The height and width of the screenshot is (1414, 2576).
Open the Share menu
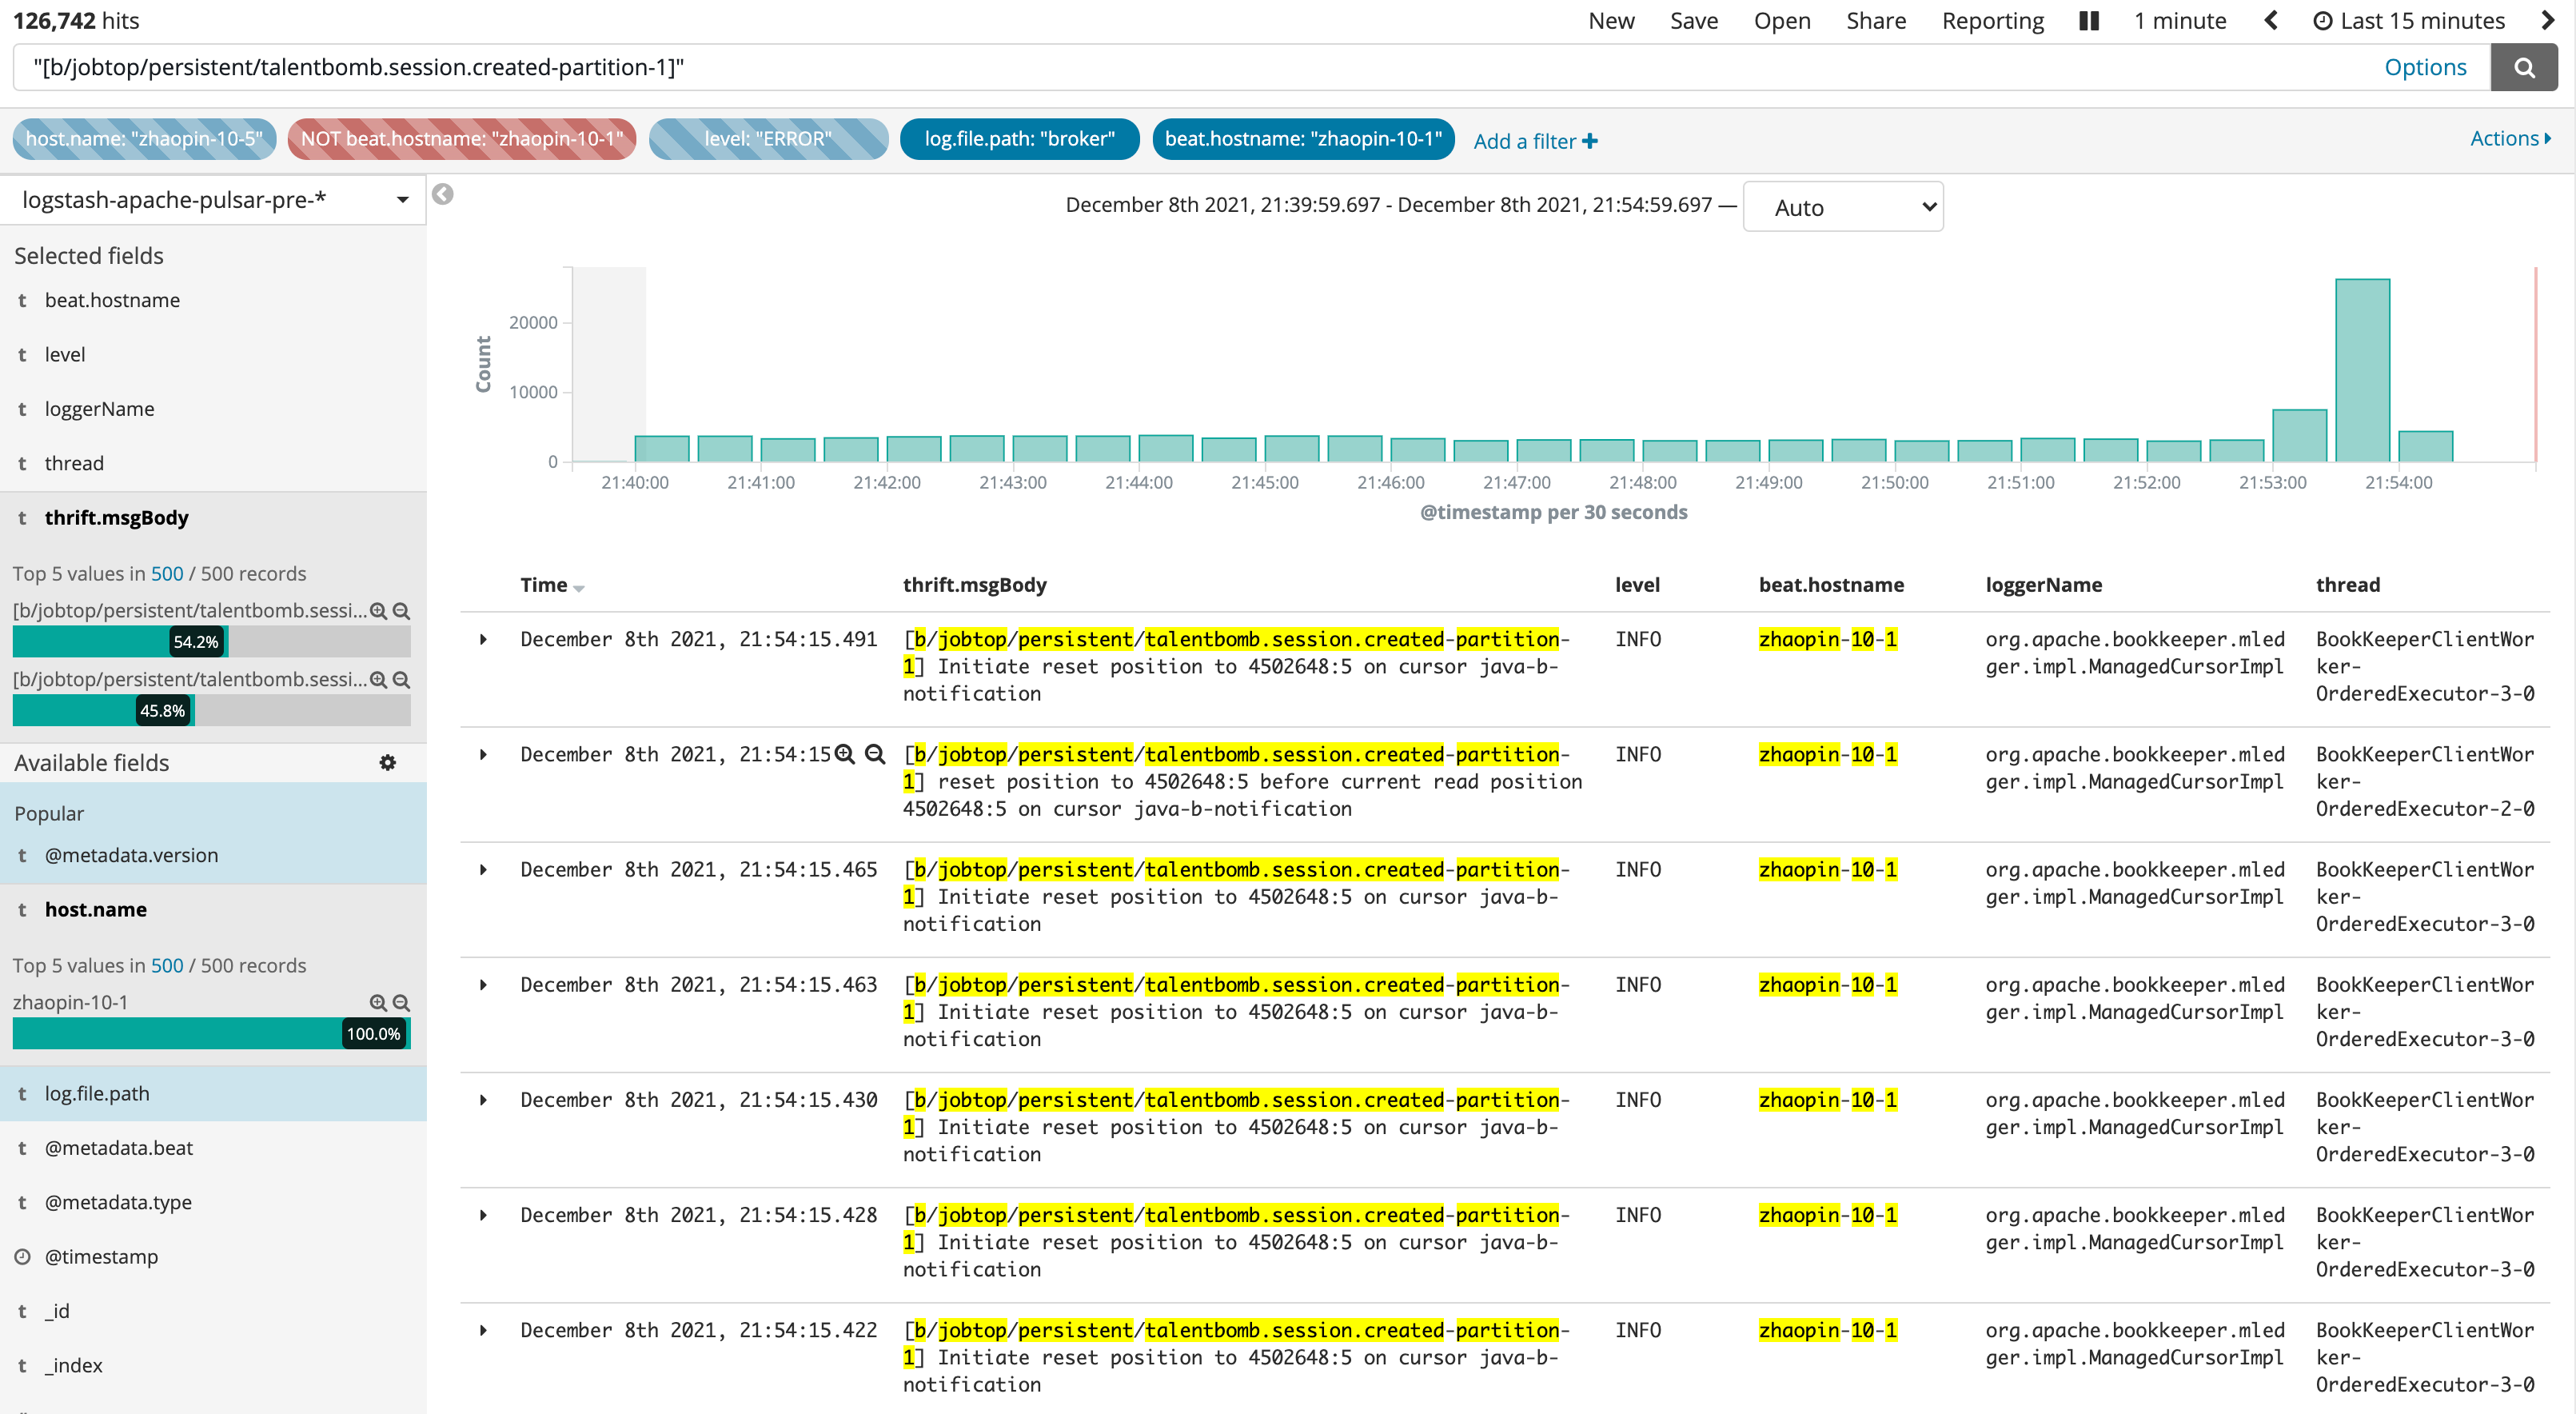click(x=1875, y=21)
